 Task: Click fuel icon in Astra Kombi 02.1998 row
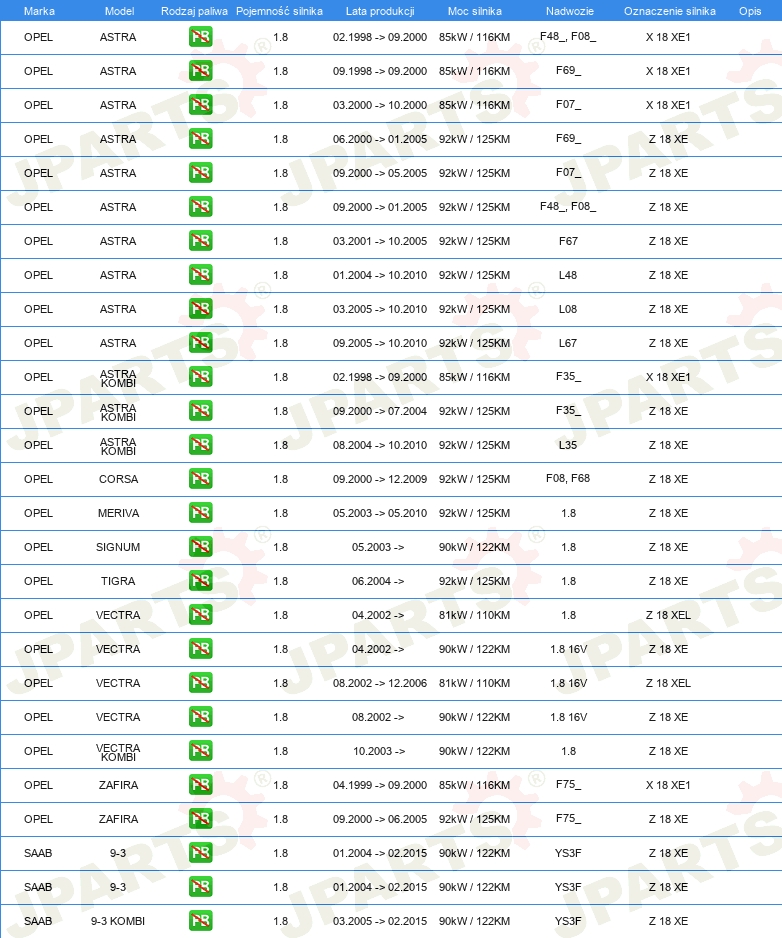pyautogui.click(x=200, y=377)
